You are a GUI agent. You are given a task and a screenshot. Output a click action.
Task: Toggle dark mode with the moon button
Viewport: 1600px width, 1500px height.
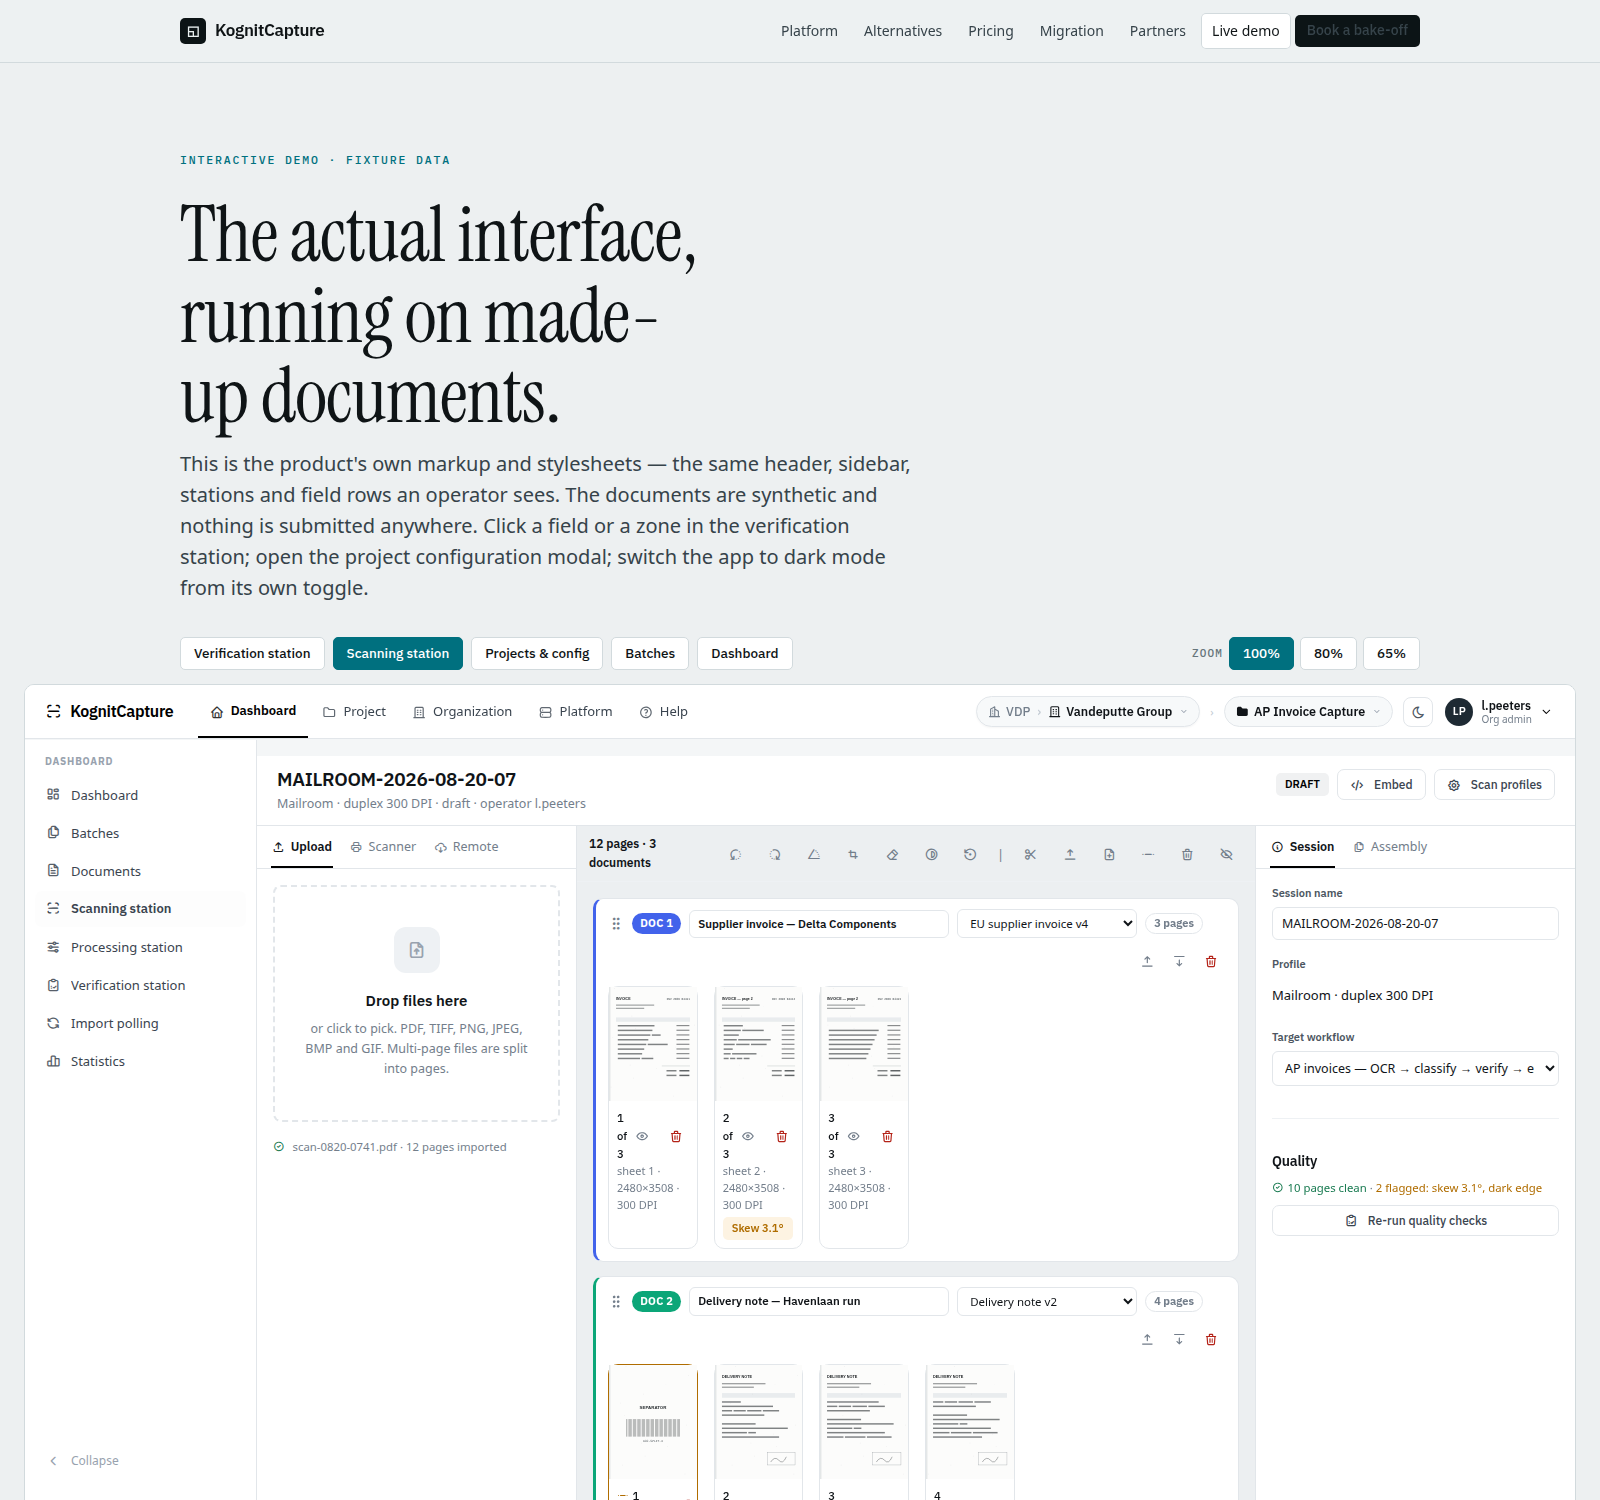(x=1418, y=712)
